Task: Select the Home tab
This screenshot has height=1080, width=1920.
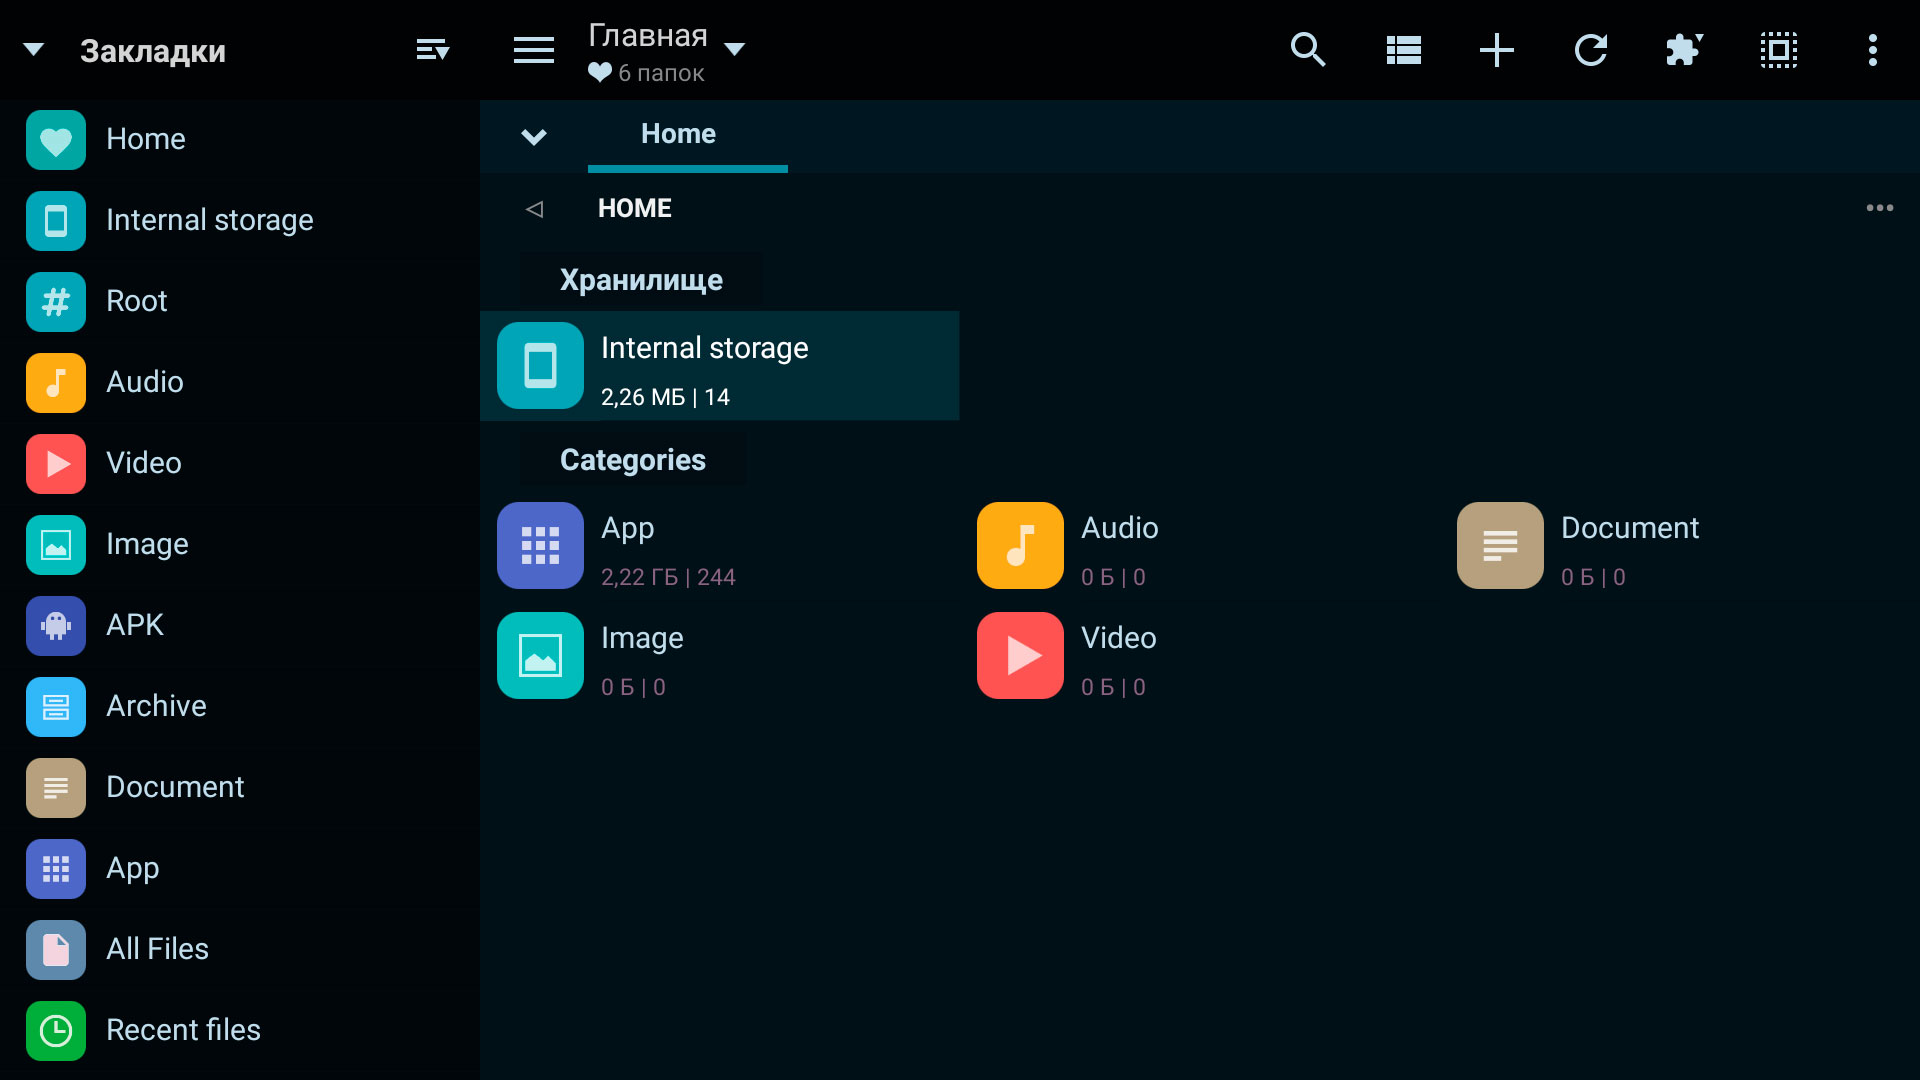Action: coord(678,134)
